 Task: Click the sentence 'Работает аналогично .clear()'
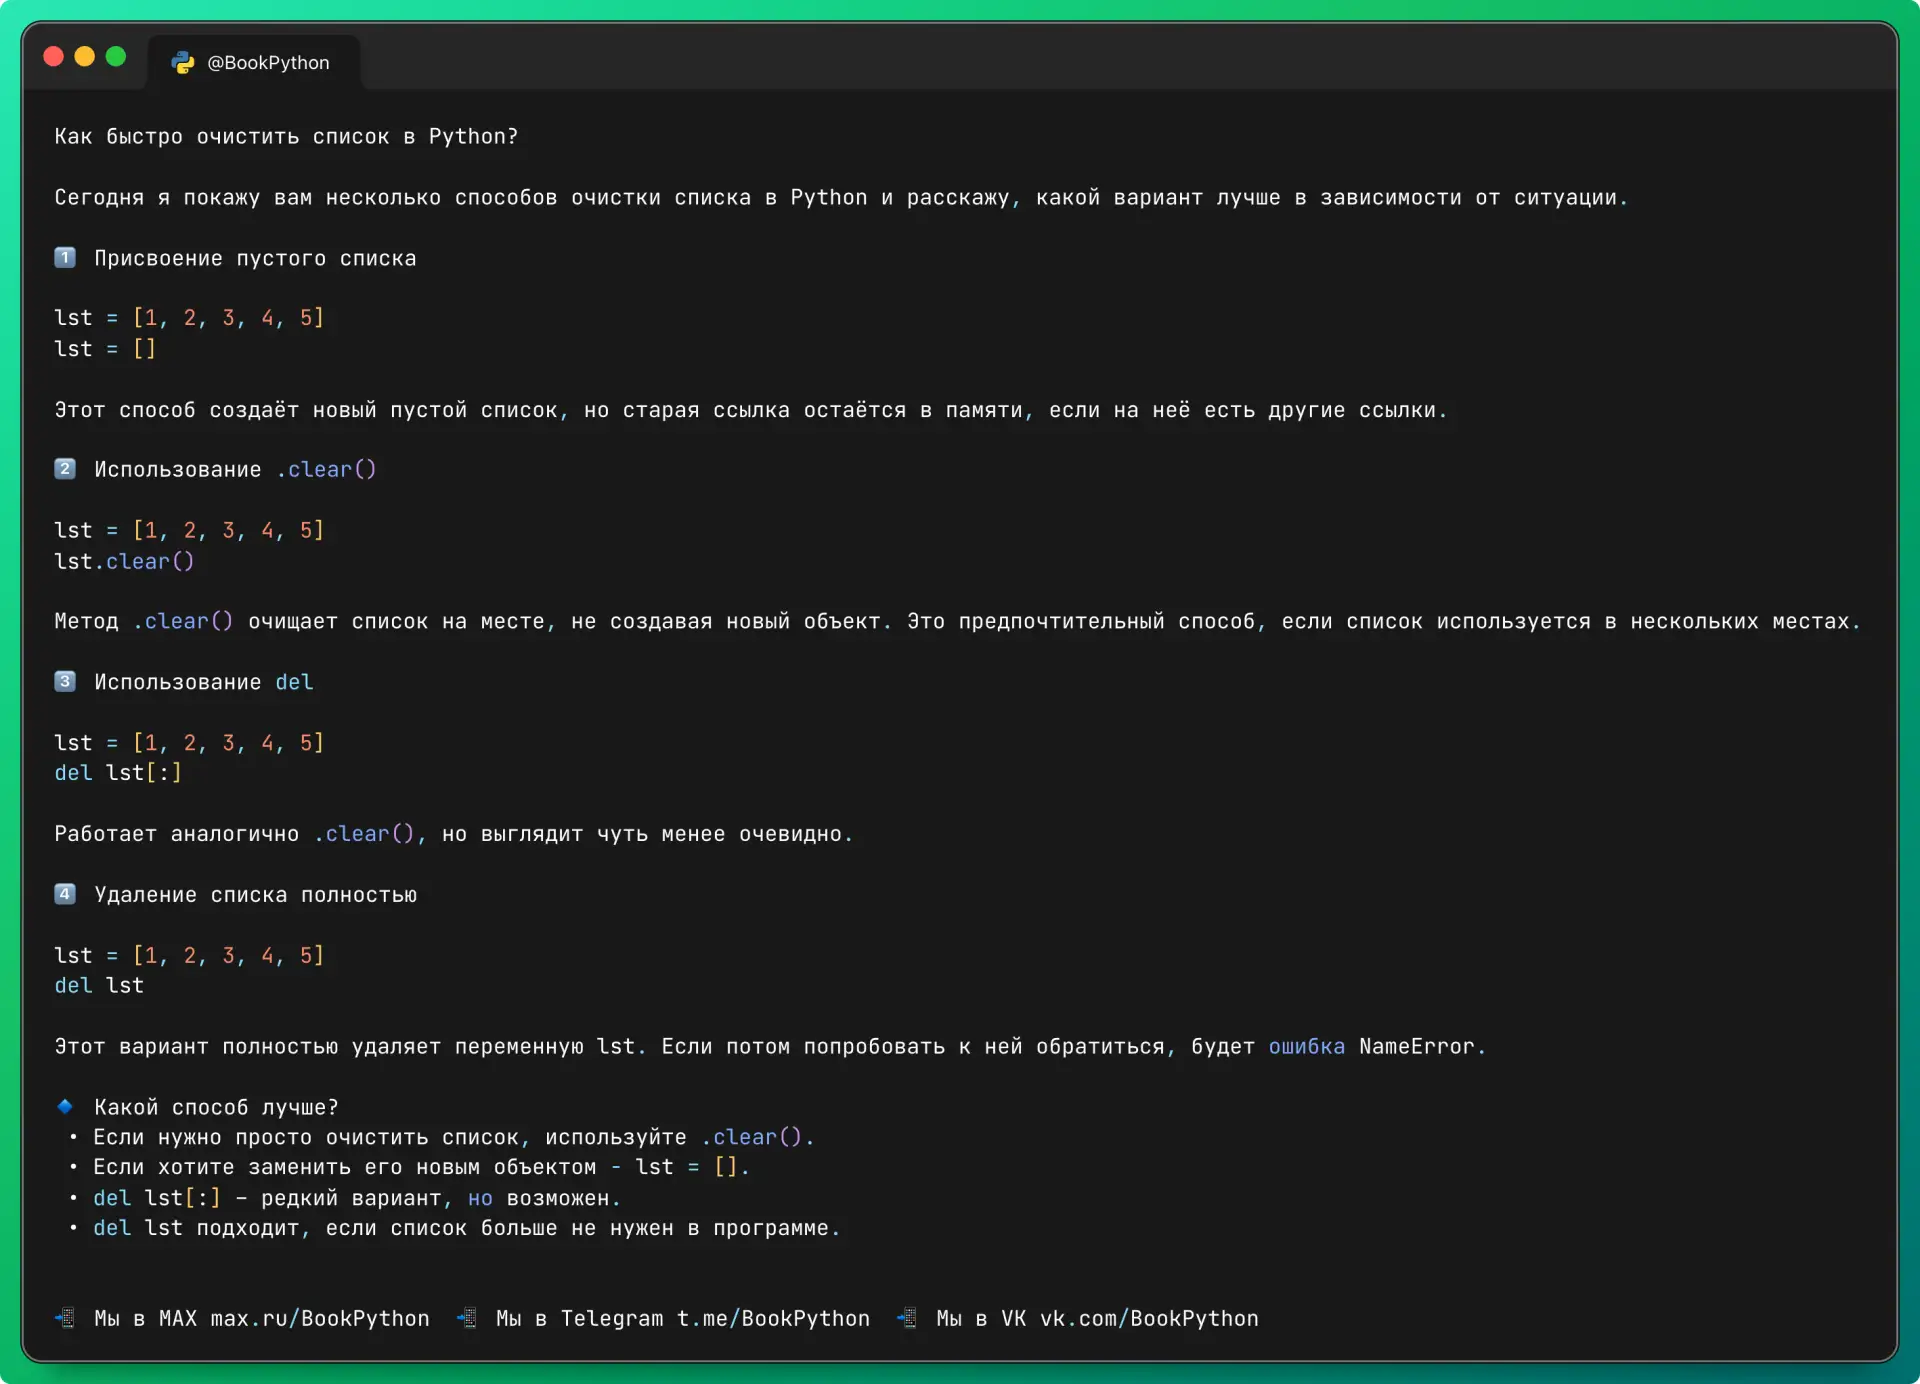click(x=454, y=834)
